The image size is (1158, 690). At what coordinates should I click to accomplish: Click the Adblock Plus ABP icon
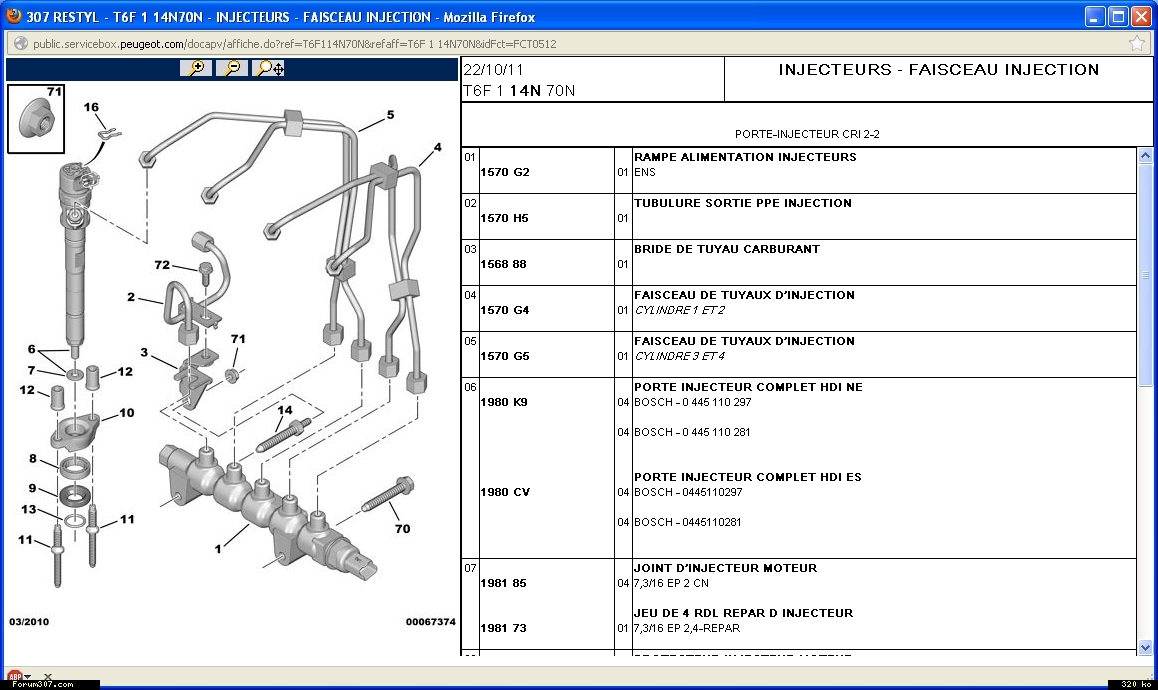click(x=13, y=678)
